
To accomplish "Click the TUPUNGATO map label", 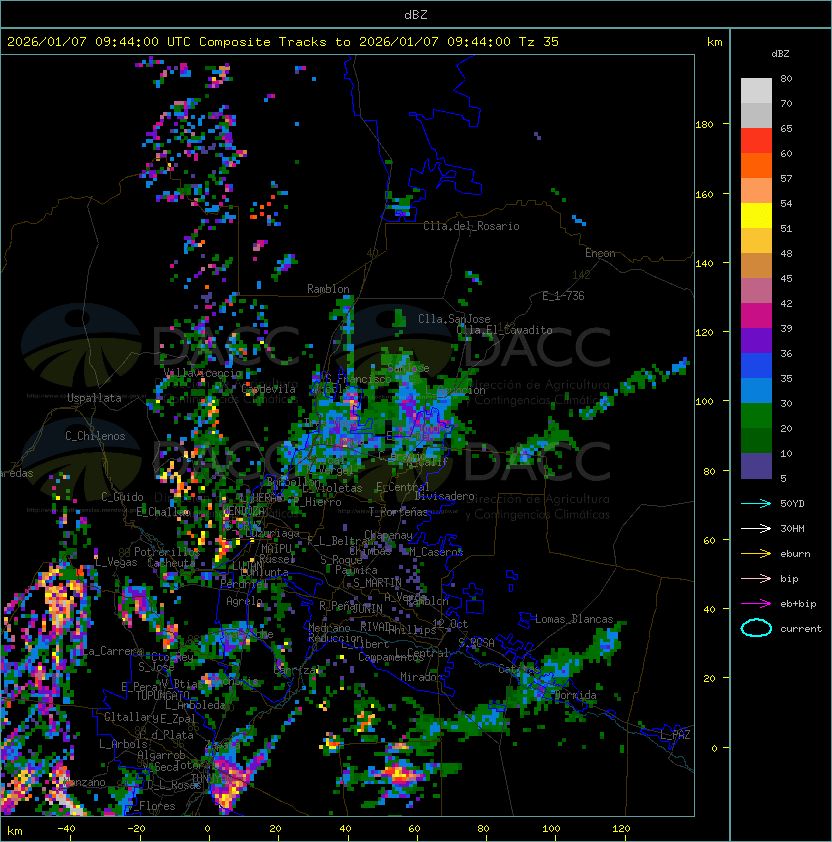I will click(162, 695).
